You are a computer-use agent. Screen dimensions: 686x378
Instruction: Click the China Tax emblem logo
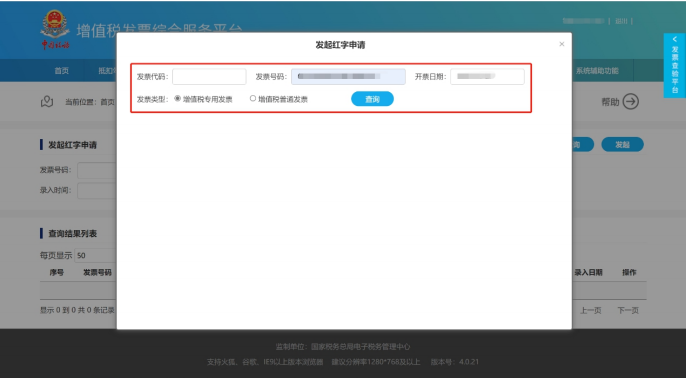click(55, 30)
